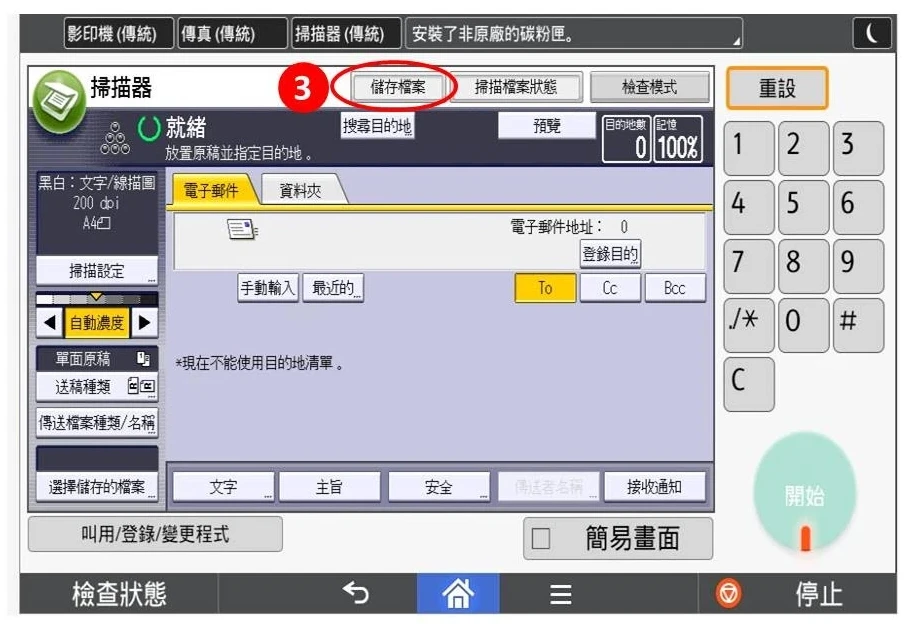921x629 pixels.
Task: Tap the Home icon on bottom bar
Action: pyautogui.click(x=460, y=592)
